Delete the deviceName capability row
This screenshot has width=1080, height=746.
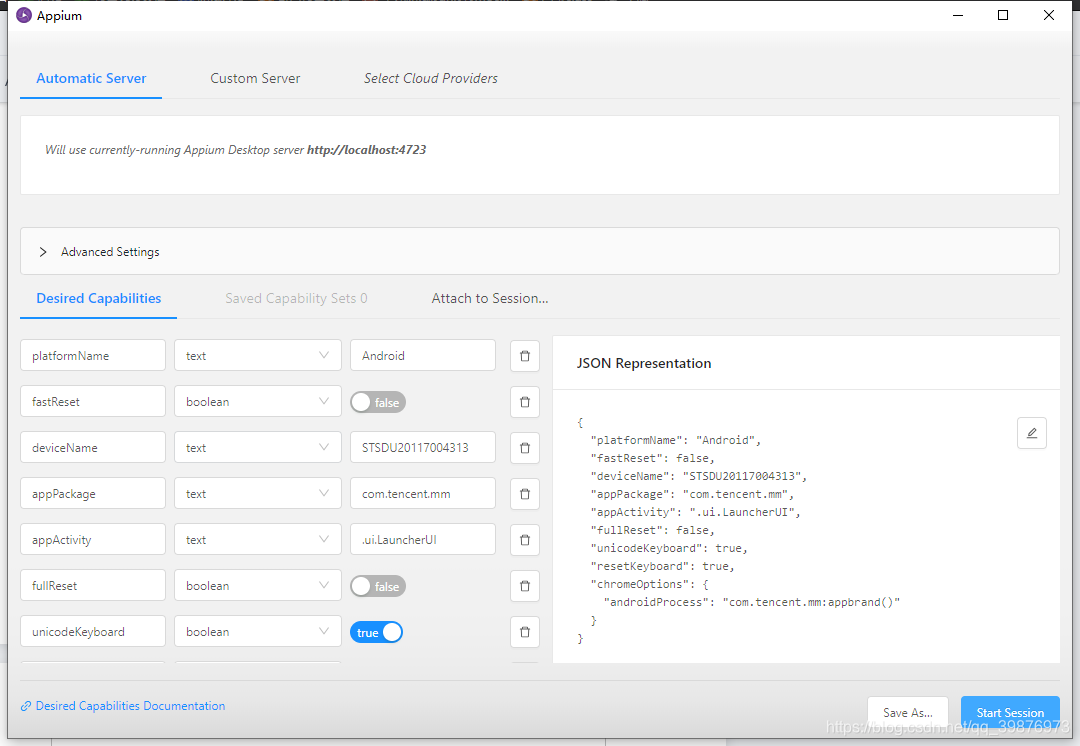point(525,448)
